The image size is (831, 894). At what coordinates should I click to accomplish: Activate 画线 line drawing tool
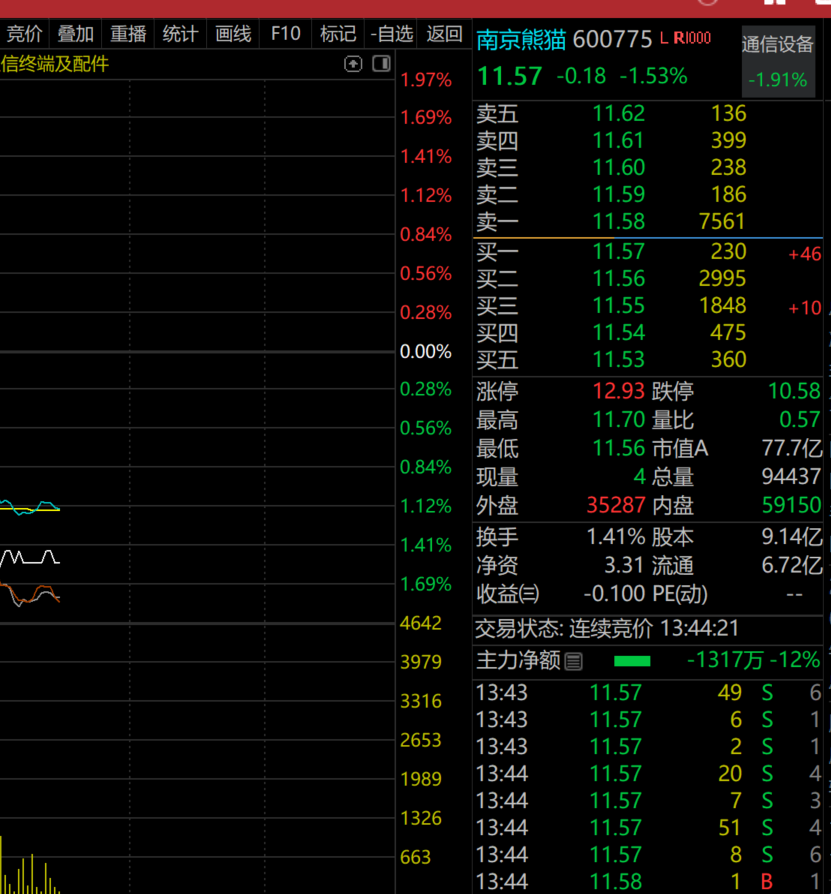tap(233, 34)
